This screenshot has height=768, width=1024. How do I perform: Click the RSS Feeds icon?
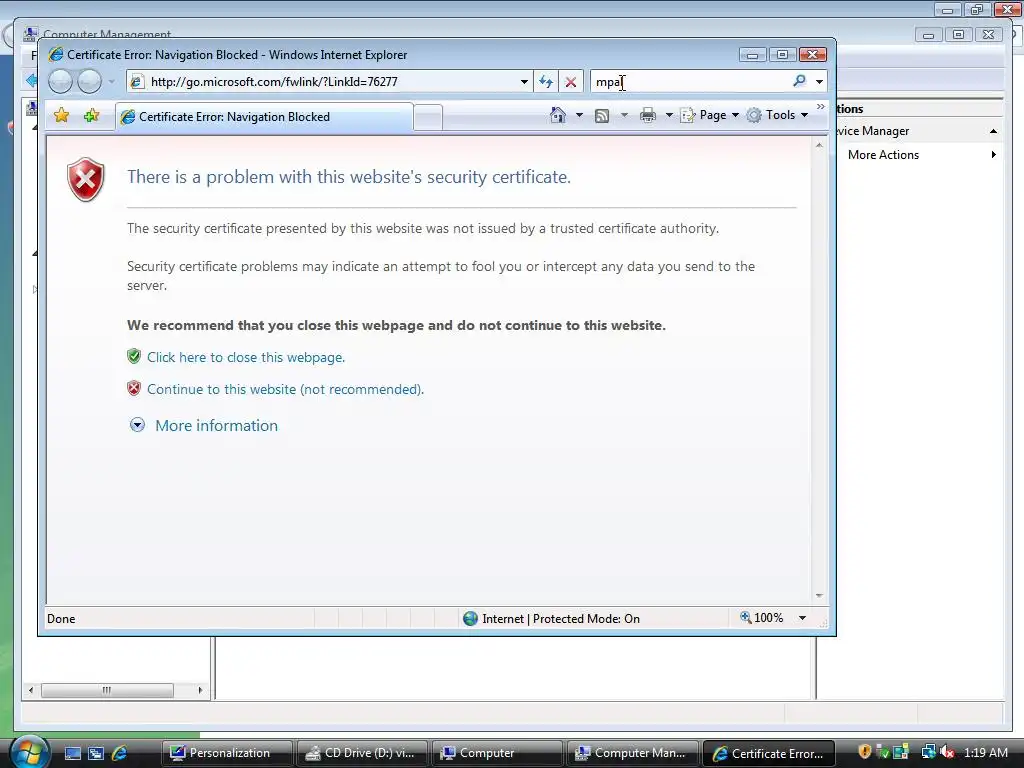(602, 116)
